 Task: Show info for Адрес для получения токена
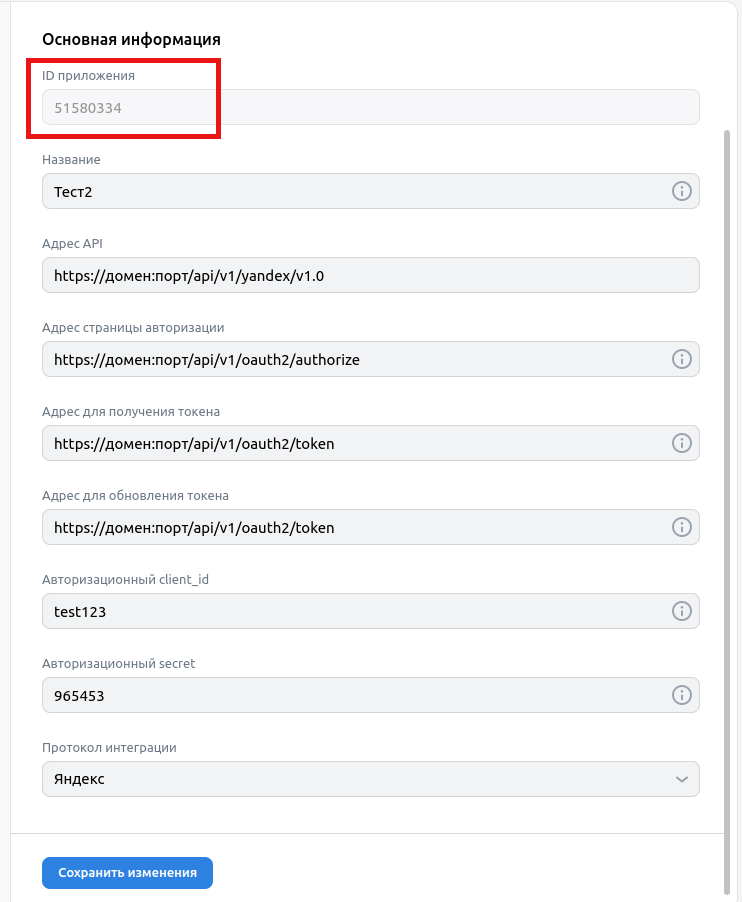pyautogui.click(x=682, y=443)
